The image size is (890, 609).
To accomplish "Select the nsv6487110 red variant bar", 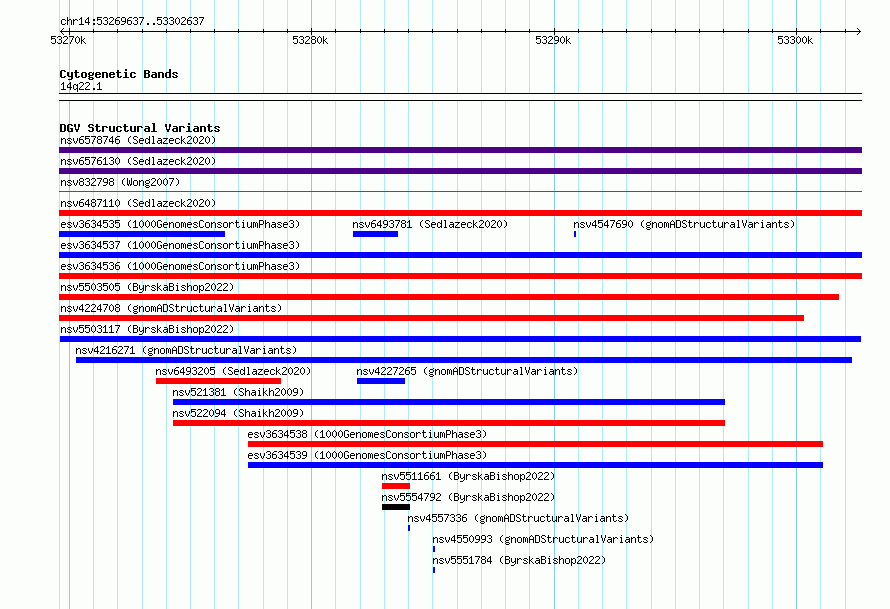I will click(x=460, y=213).
